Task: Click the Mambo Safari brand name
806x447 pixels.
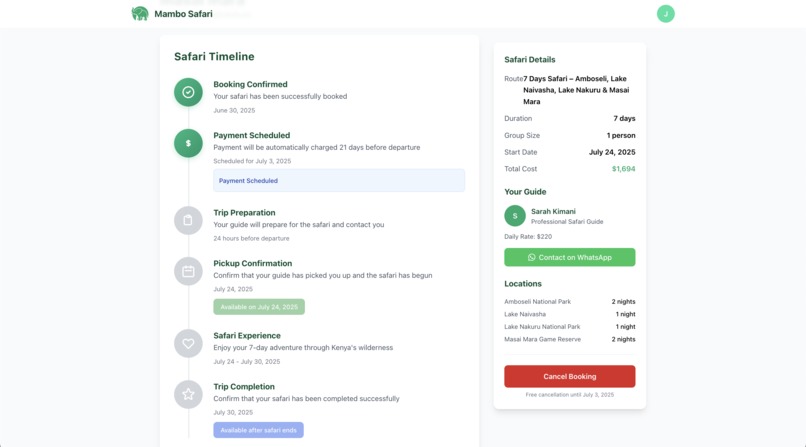Action: coord(183,14)
